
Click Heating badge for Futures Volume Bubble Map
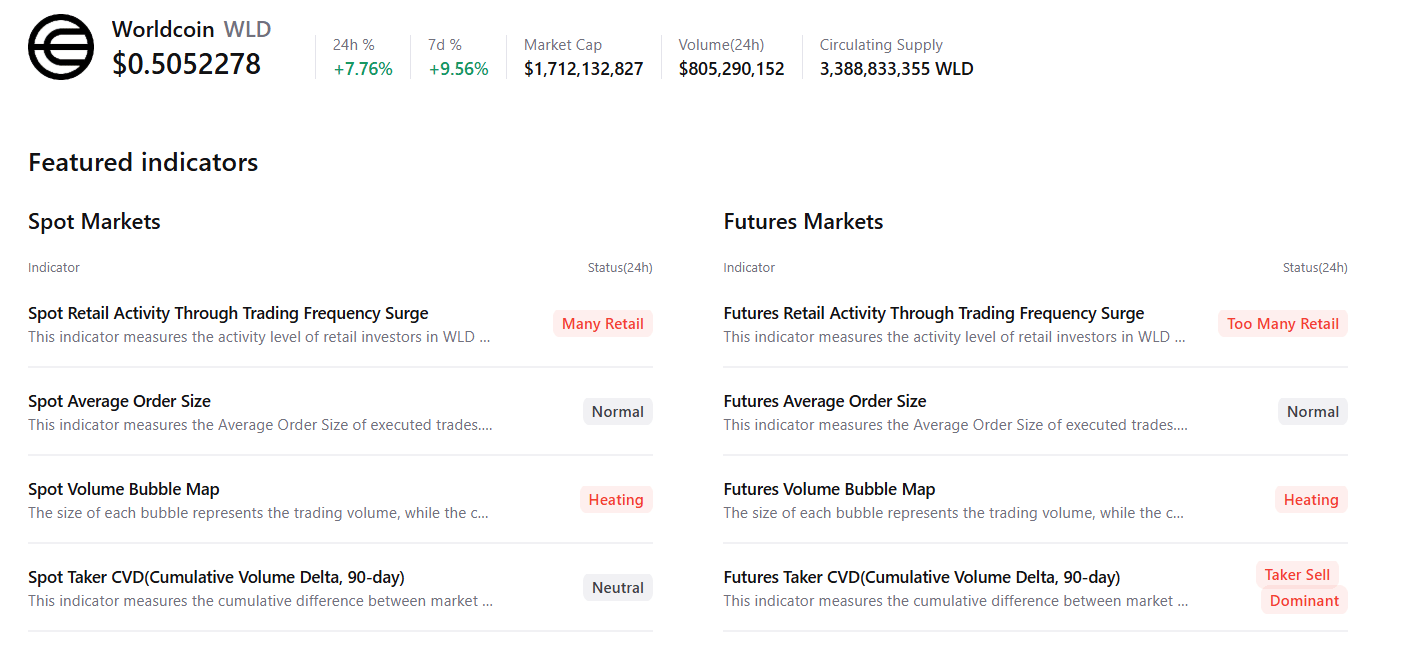tap(1311, 499)
